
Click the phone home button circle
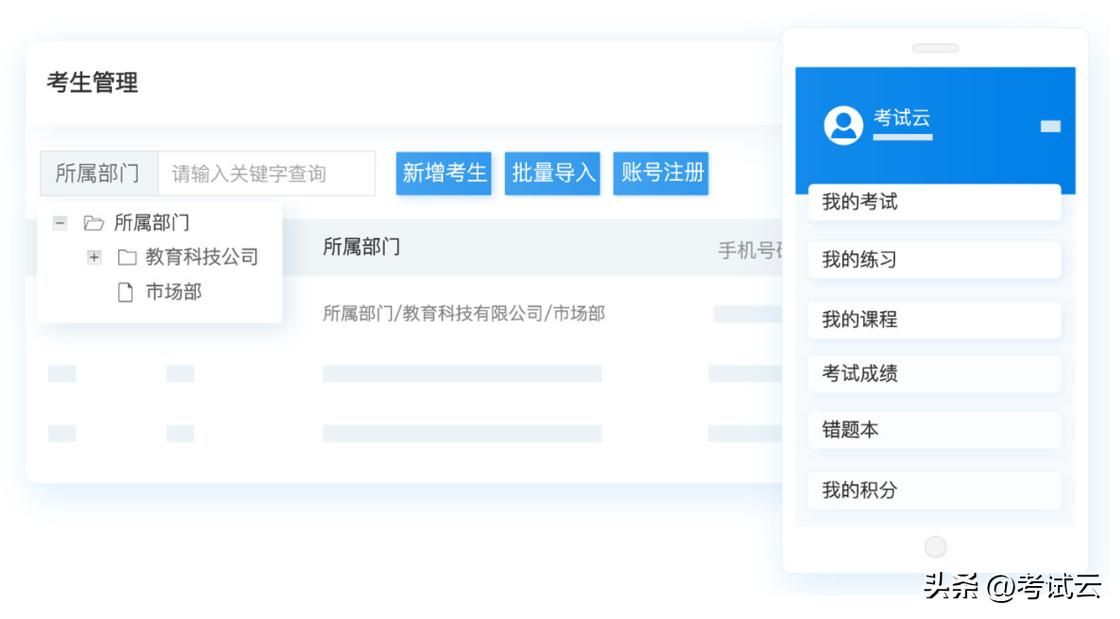[935, 546]
